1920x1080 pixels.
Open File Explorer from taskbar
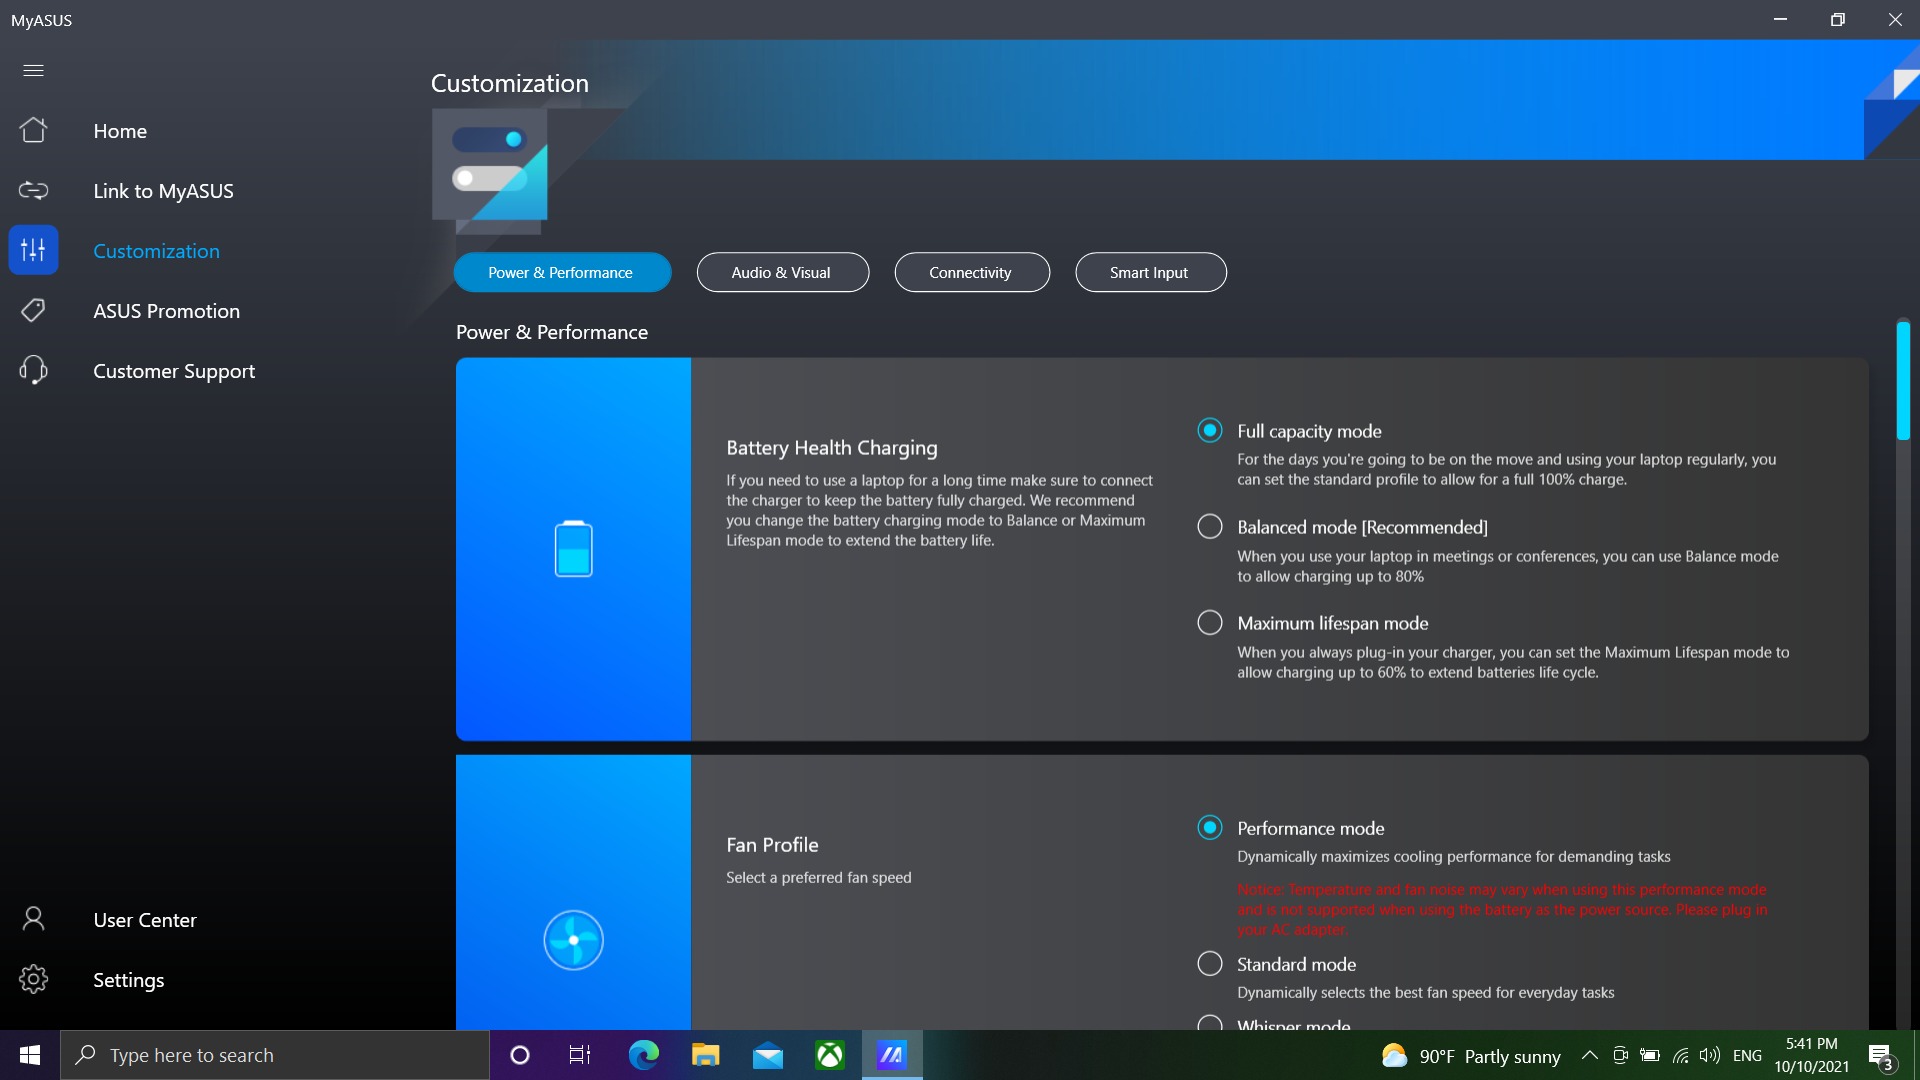click(x=705, y=1055)
